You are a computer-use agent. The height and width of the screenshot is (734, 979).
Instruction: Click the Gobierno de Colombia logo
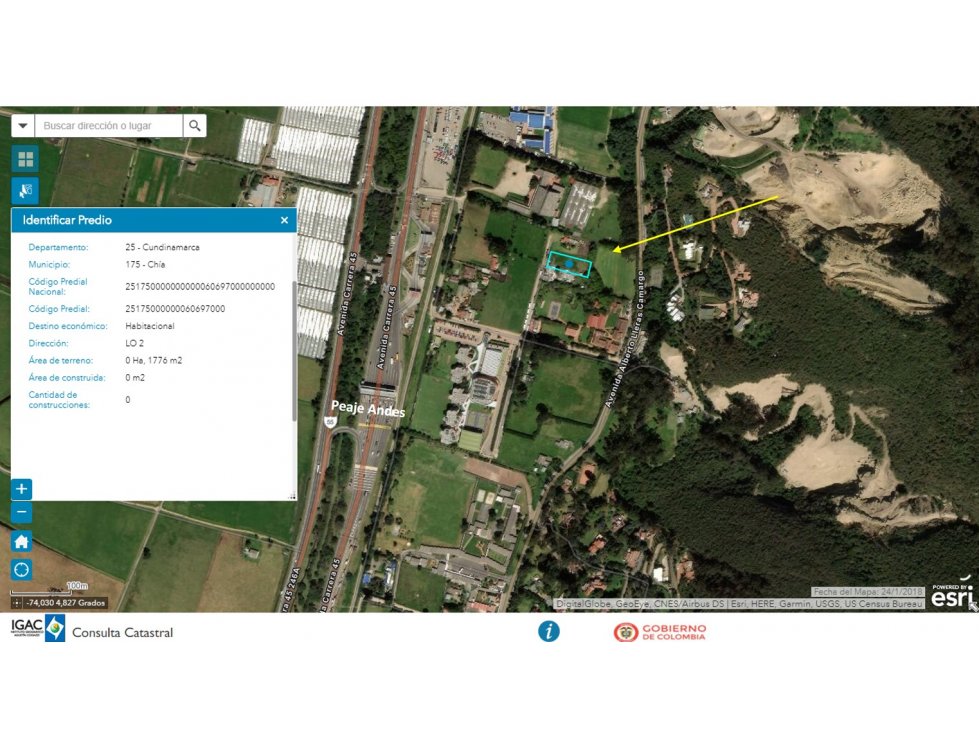click(x=660, y=632)
